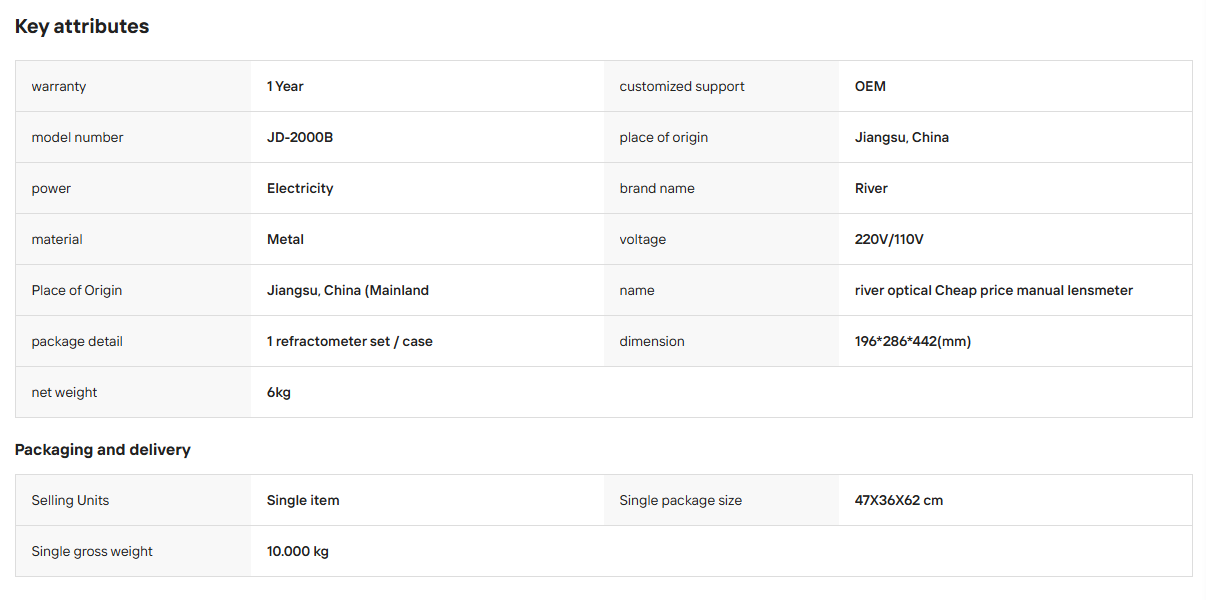Screen dimensions: 1206x600
Task: Click the Key attributes heading
Action: click(x=82, y=27)
